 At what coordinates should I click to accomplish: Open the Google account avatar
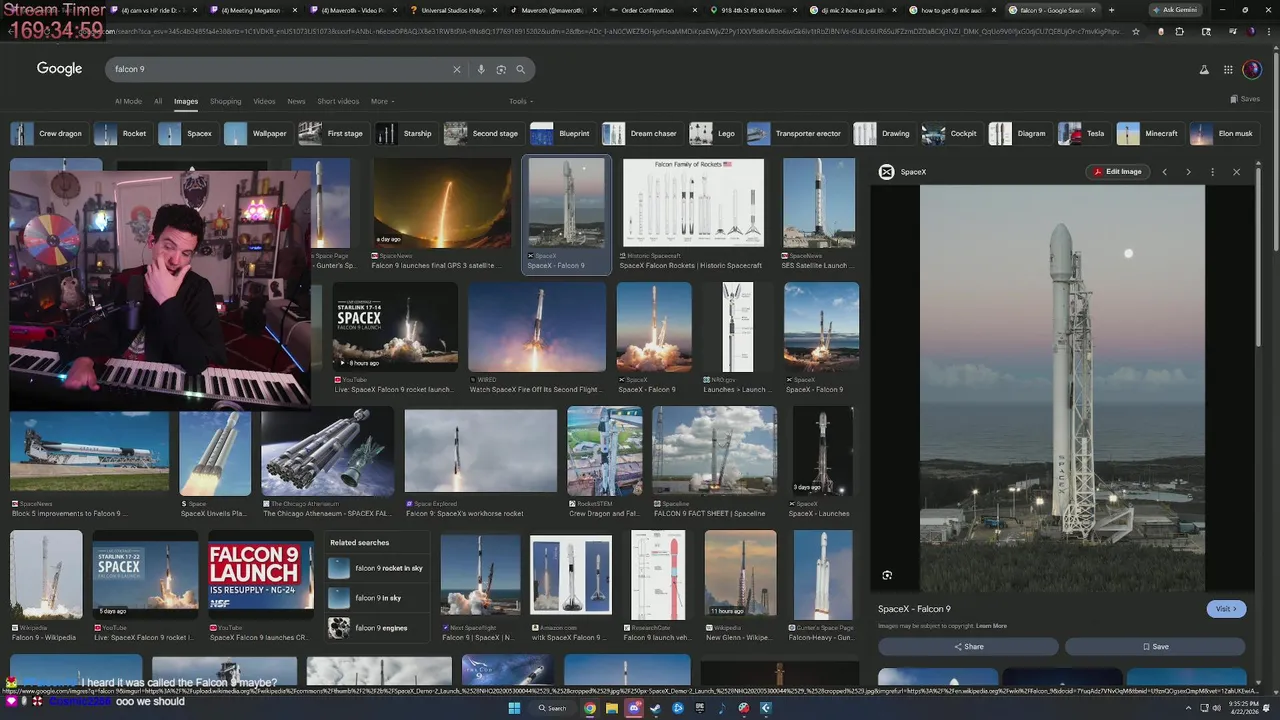pyautogui.click(x=1252, y=69)
